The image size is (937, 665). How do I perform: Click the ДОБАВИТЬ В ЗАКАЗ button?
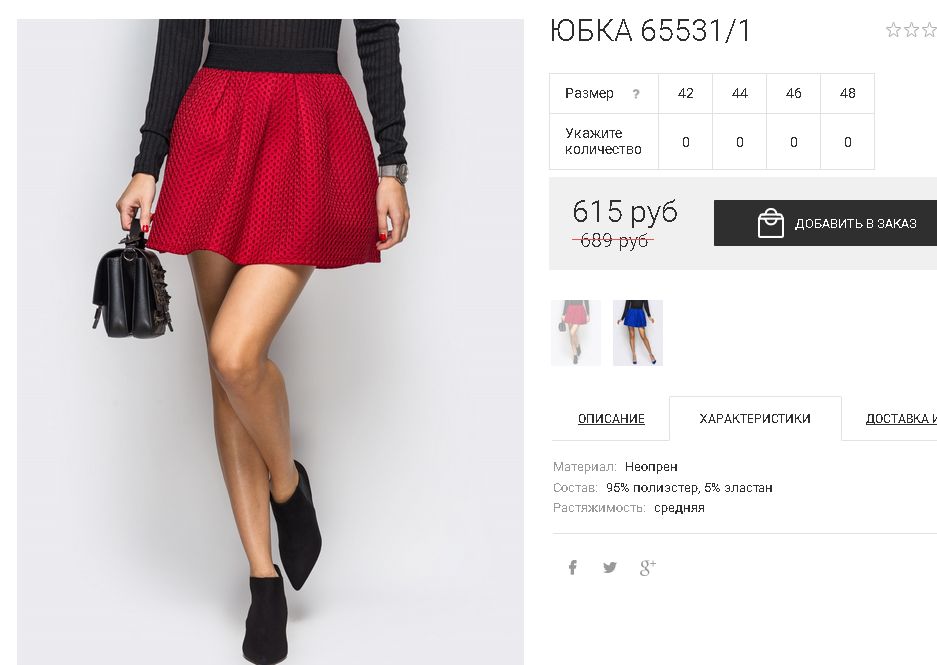pos(825,223)
